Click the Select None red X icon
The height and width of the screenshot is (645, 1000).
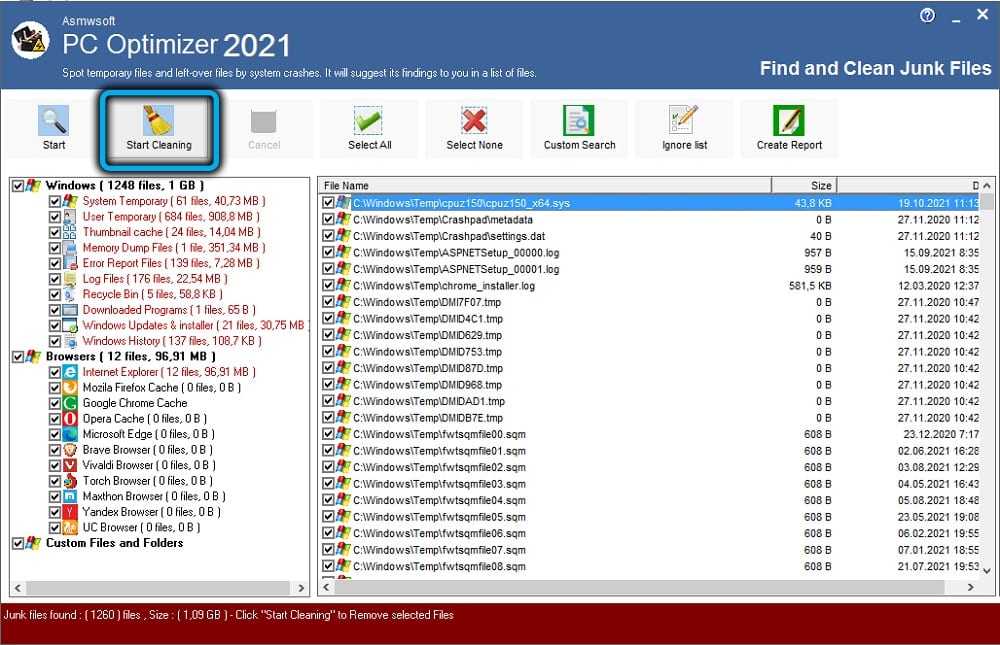(474, 122)
